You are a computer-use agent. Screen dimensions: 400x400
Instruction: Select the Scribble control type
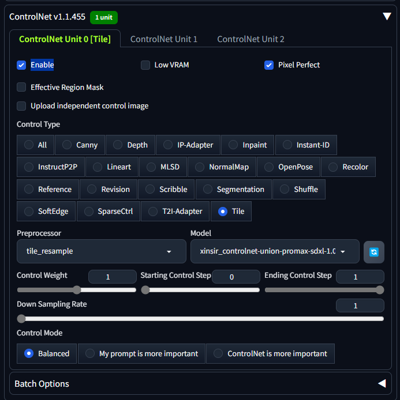166,189
